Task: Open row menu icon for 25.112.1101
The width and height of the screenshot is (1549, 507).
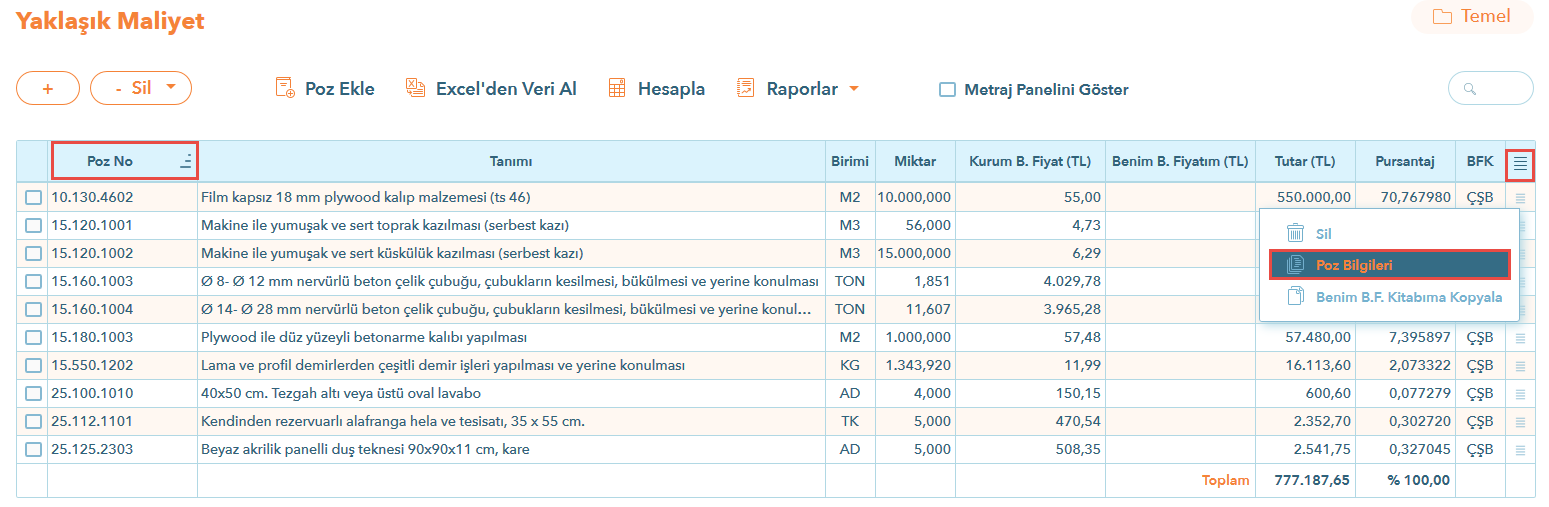Action: [1520, 422]
